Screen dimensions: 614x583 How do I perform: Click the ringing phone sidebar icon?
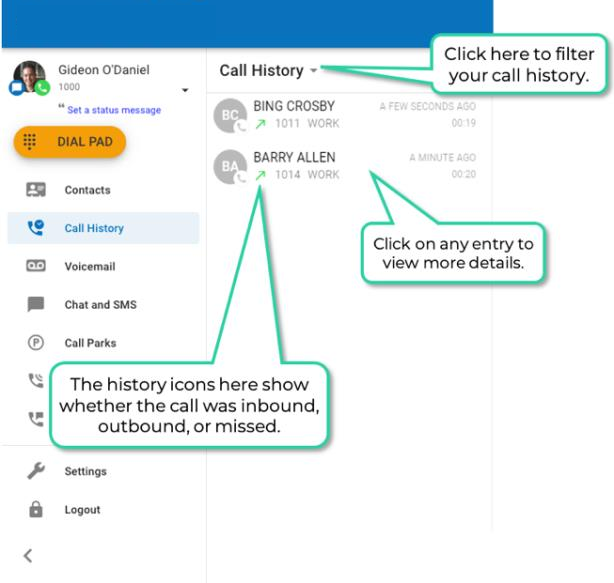pos(36,381)
